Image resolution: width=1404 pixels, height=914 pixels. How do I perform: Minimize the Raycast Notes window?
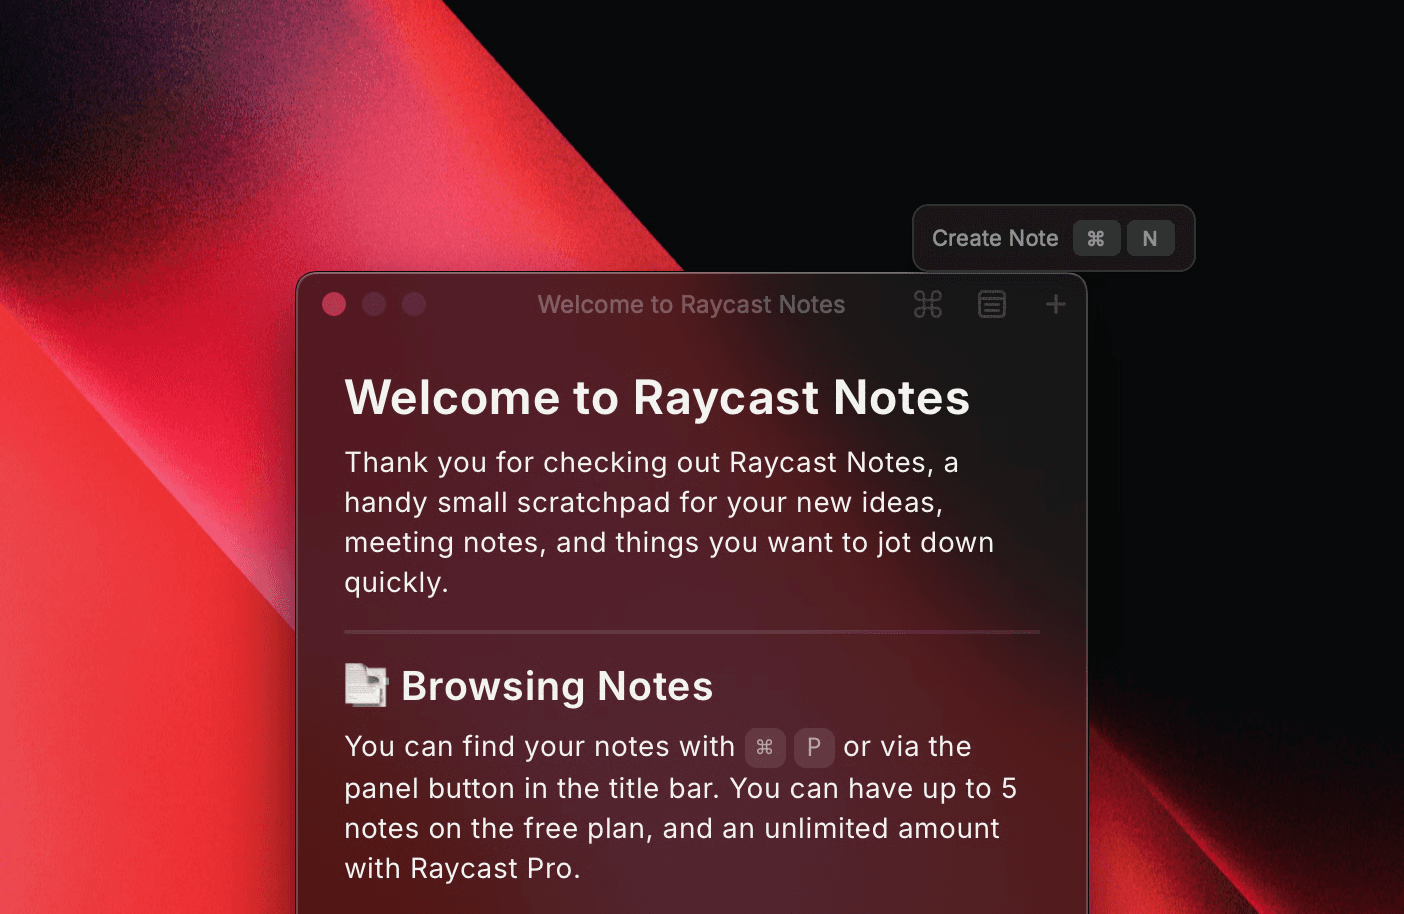click(x=374, y=304)
